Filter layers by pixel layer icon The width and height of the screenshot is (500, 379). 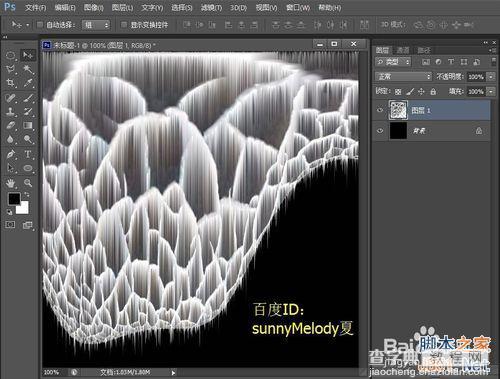426,62
